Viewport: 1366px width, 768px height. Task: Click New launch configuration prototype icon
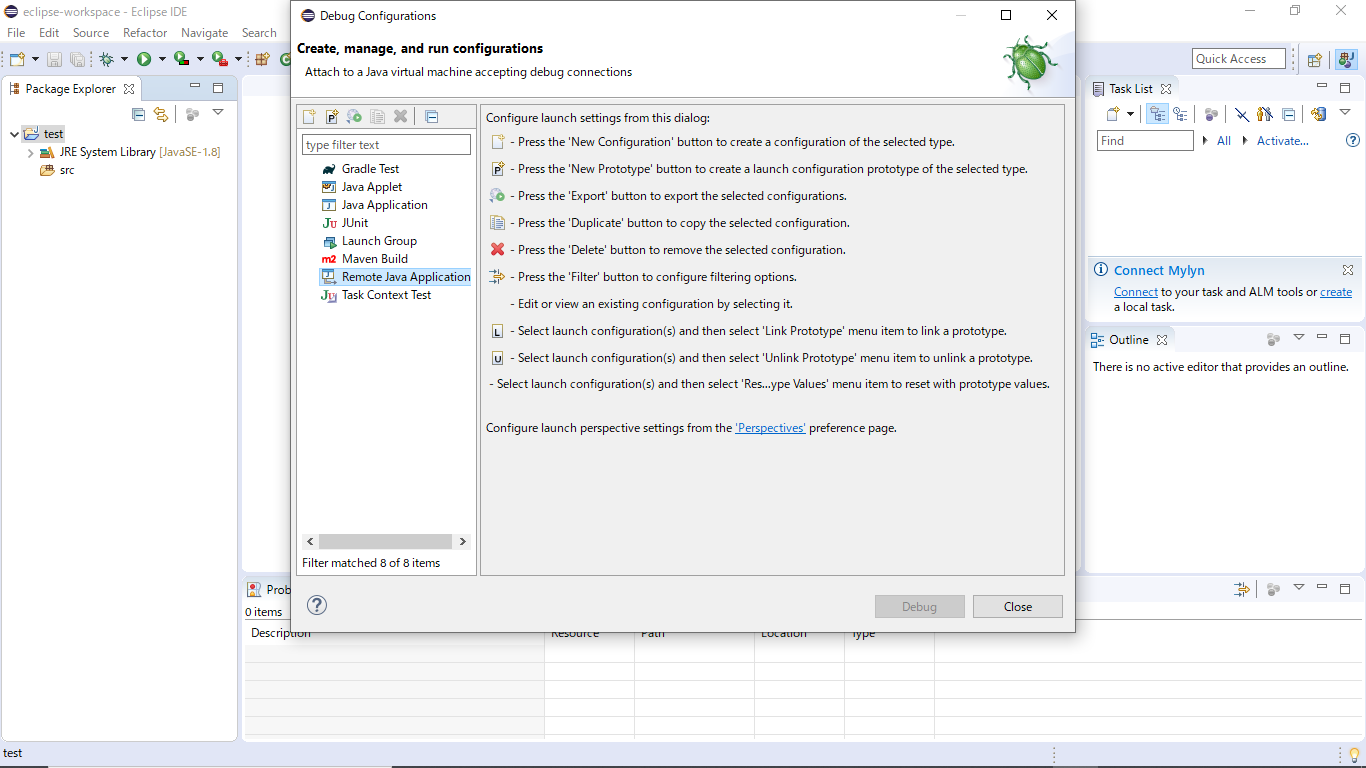pyautogui.click(x=332, y=117)
